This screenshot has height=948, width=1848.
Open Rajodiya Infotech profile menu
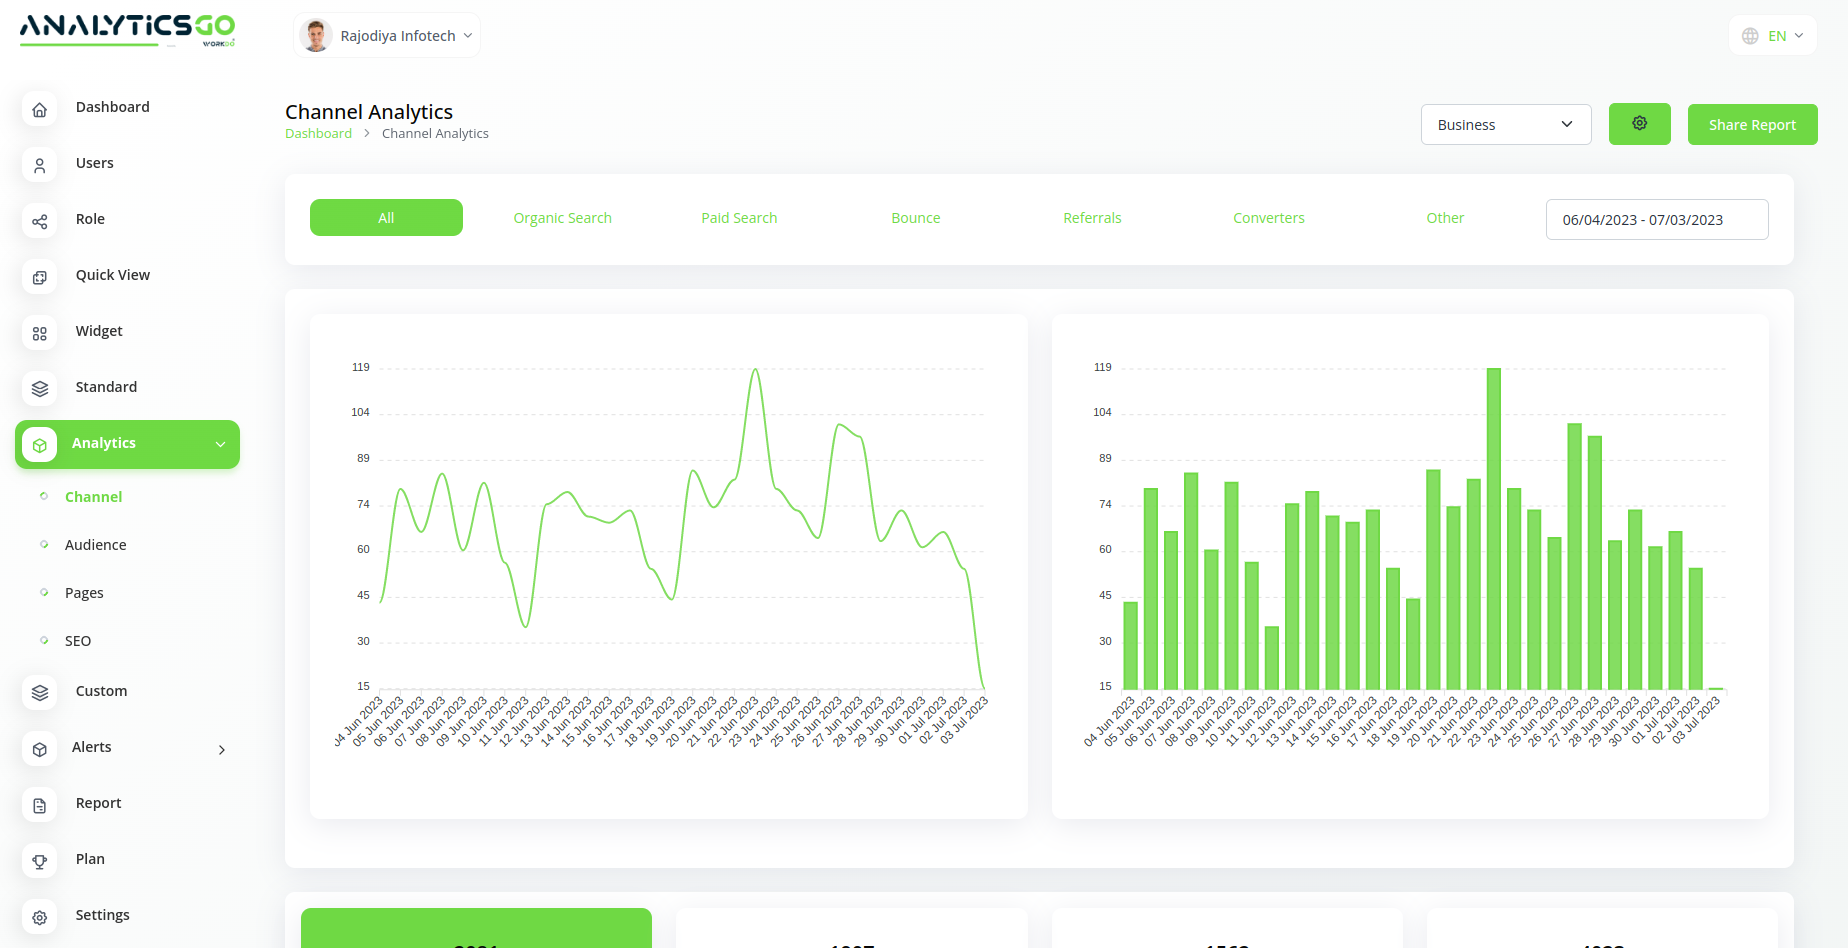pos(387,36)
